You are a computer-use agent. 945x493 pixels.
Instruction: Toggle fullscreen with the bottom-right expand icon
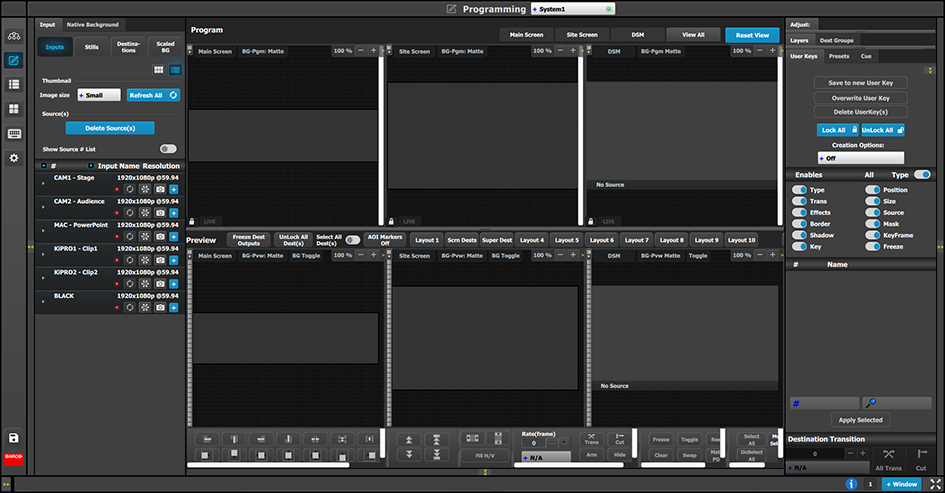click(935, 484)
